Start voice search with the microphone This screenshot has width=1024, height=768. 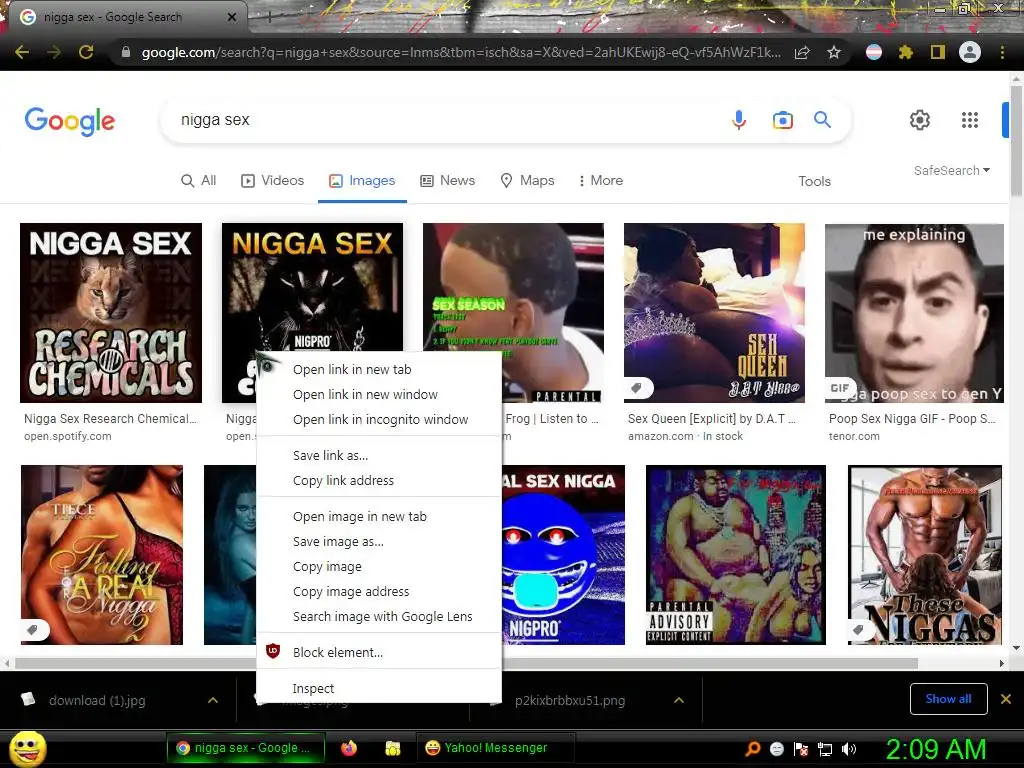coord(739,120)
